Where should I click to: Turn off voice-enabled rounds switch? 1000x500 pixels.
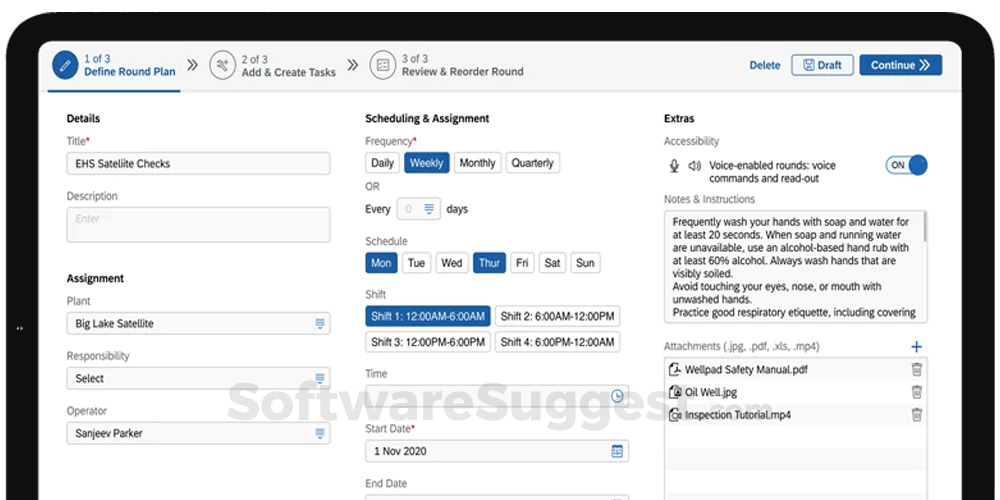pos(906,165)
